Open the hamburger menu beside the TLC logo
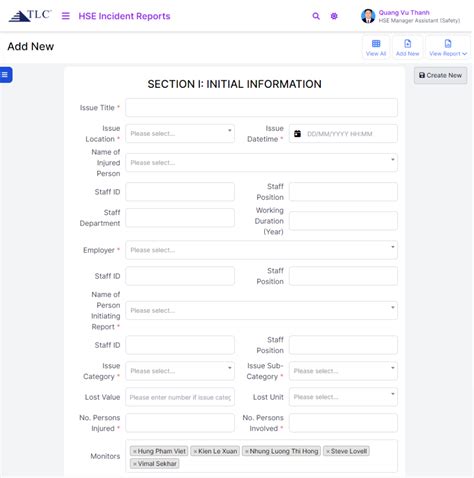 tap(66, 16)
